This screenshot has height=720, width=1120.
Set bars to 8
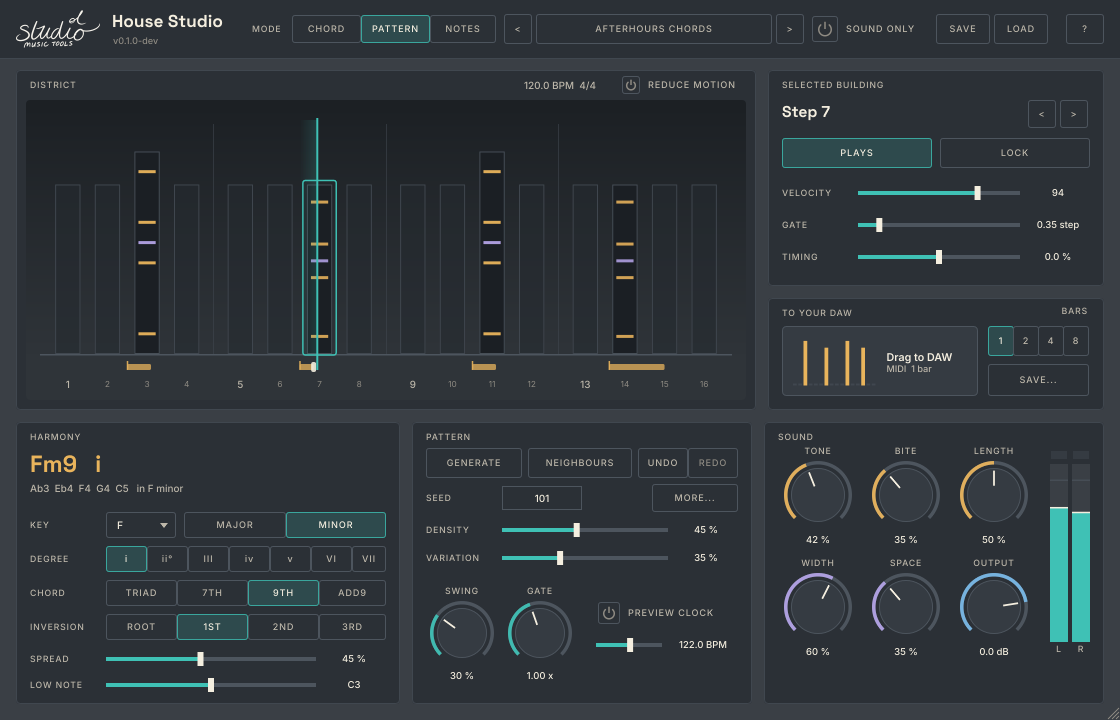tap(1076, 341)
